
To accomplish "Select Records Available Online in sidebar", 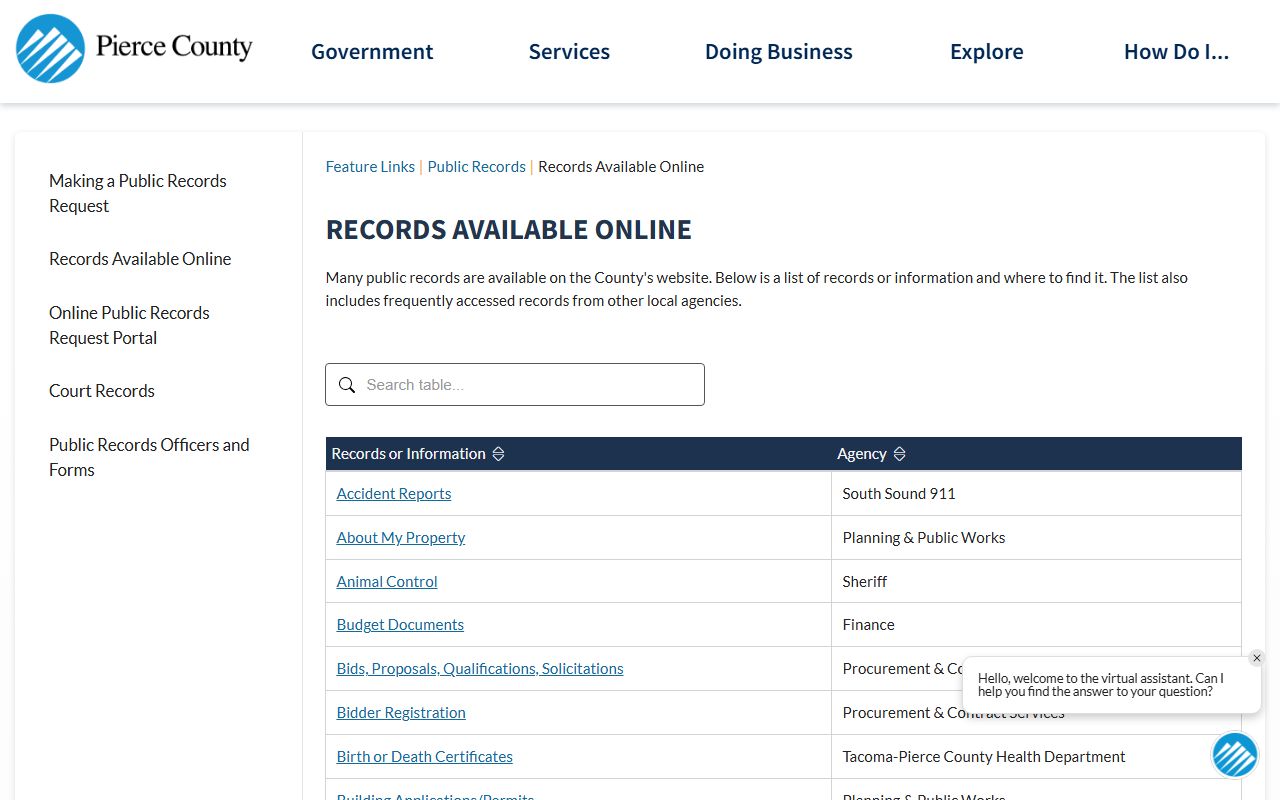I will point(140,259).
